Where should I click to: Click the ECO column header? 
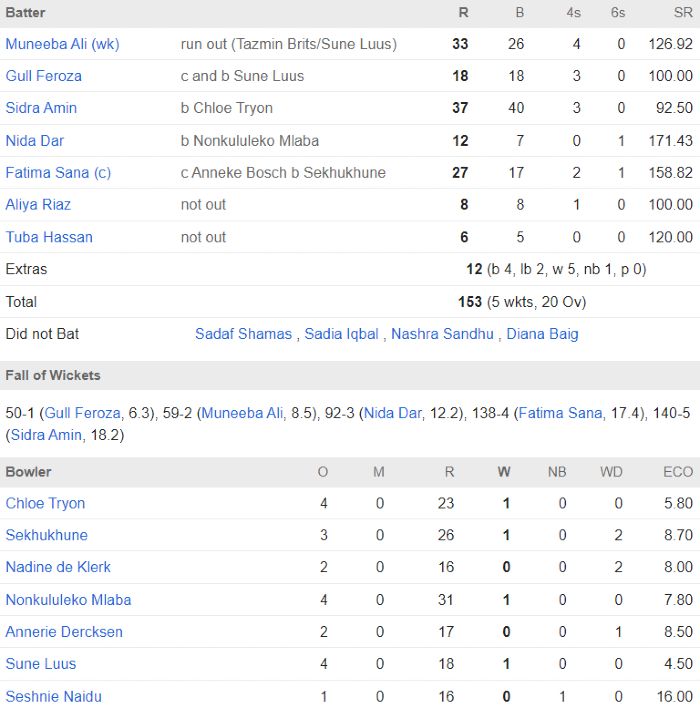pyautogui.click(x=677, y=472)
